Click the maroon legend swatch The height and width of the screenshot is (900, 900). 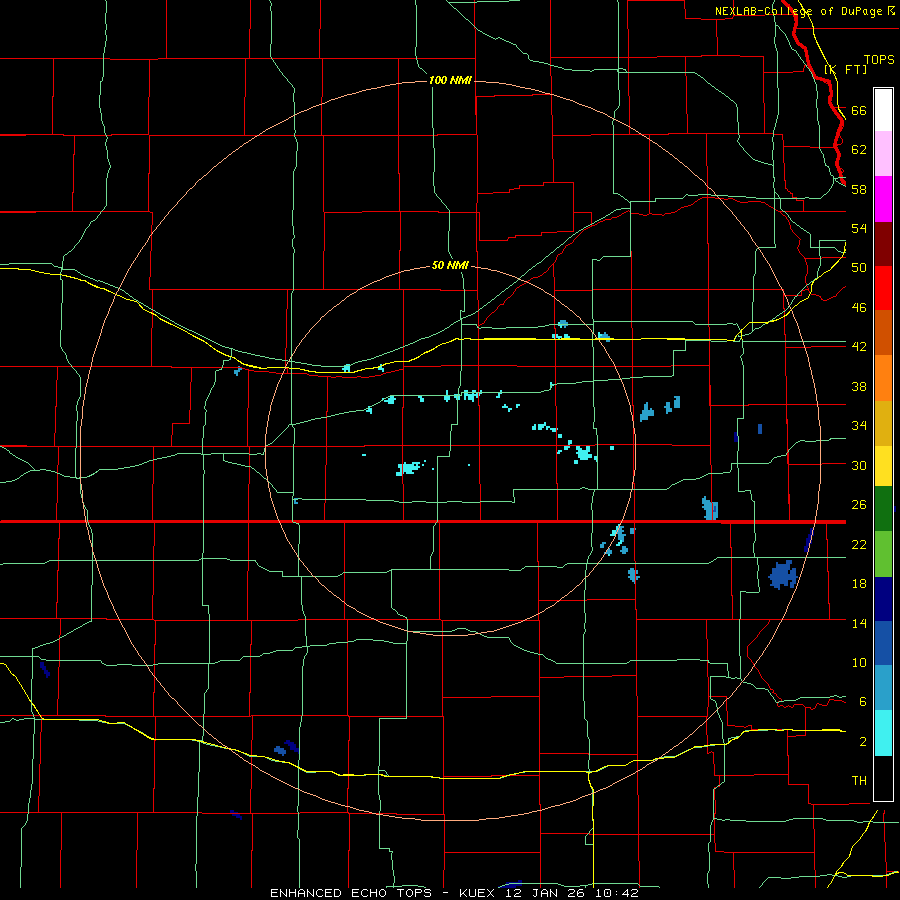(883, 245)
